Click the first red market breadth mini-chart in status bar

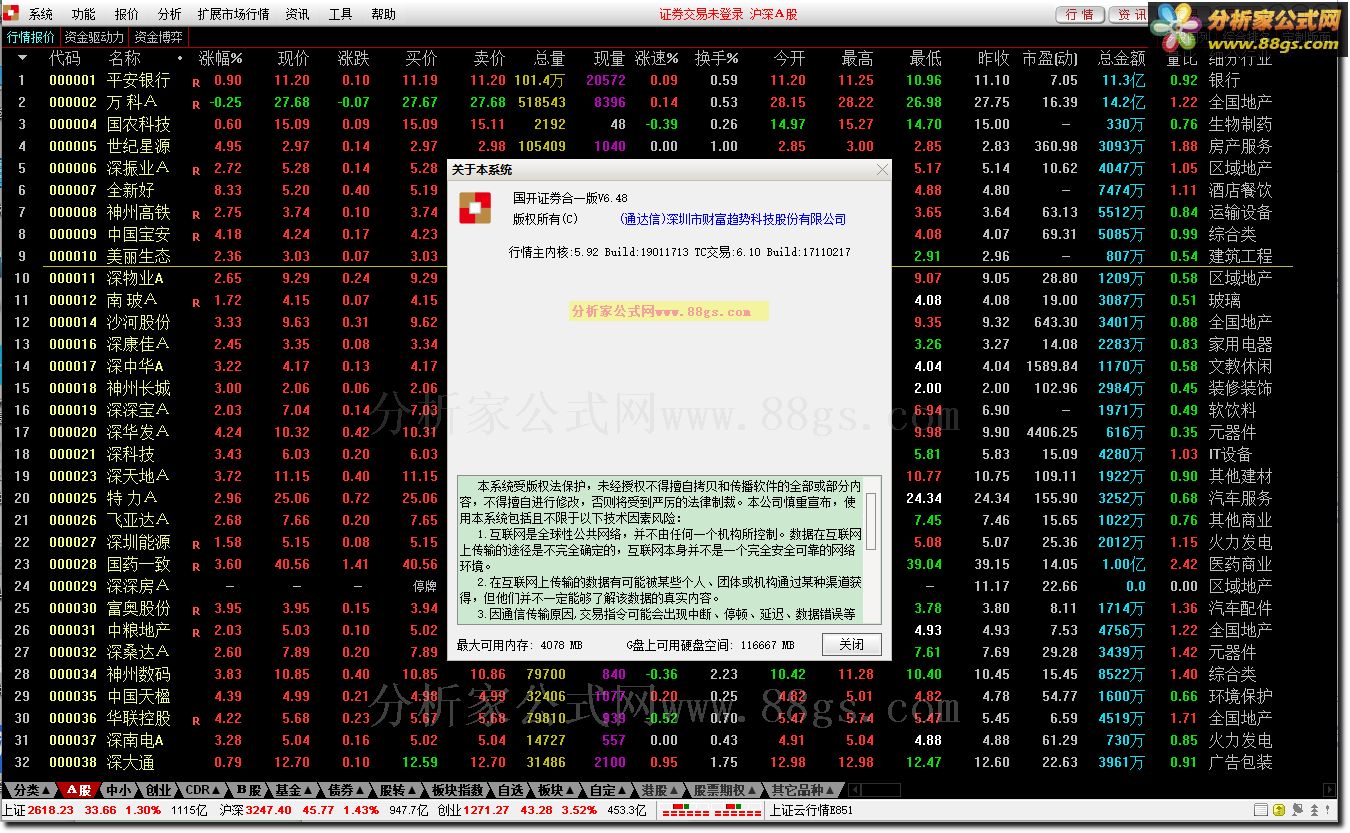point(686,810)
